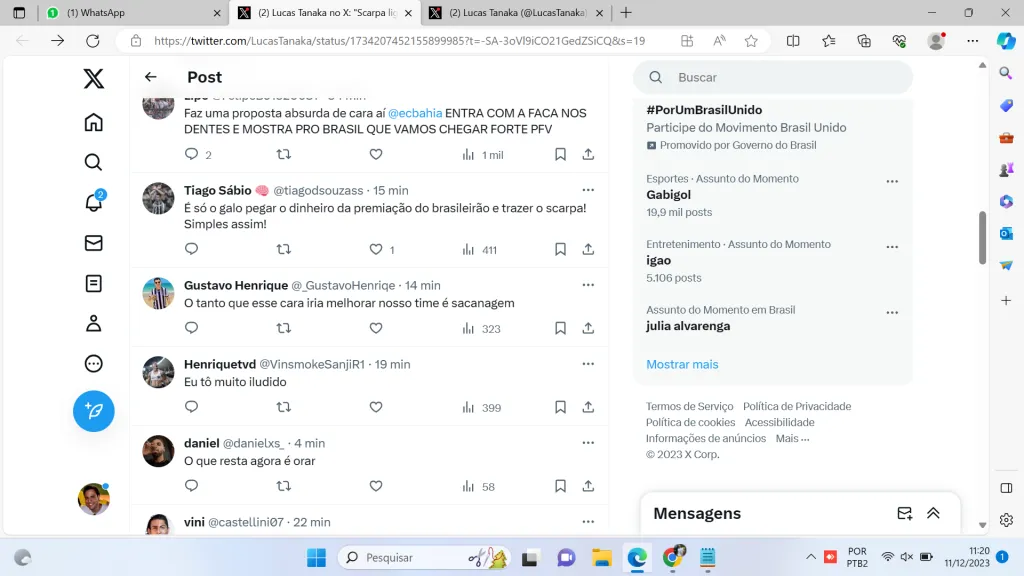Viewport: 1024px width, 576px height.
Task: Click the page vertical scrollbar
Action: coord(982,235)
